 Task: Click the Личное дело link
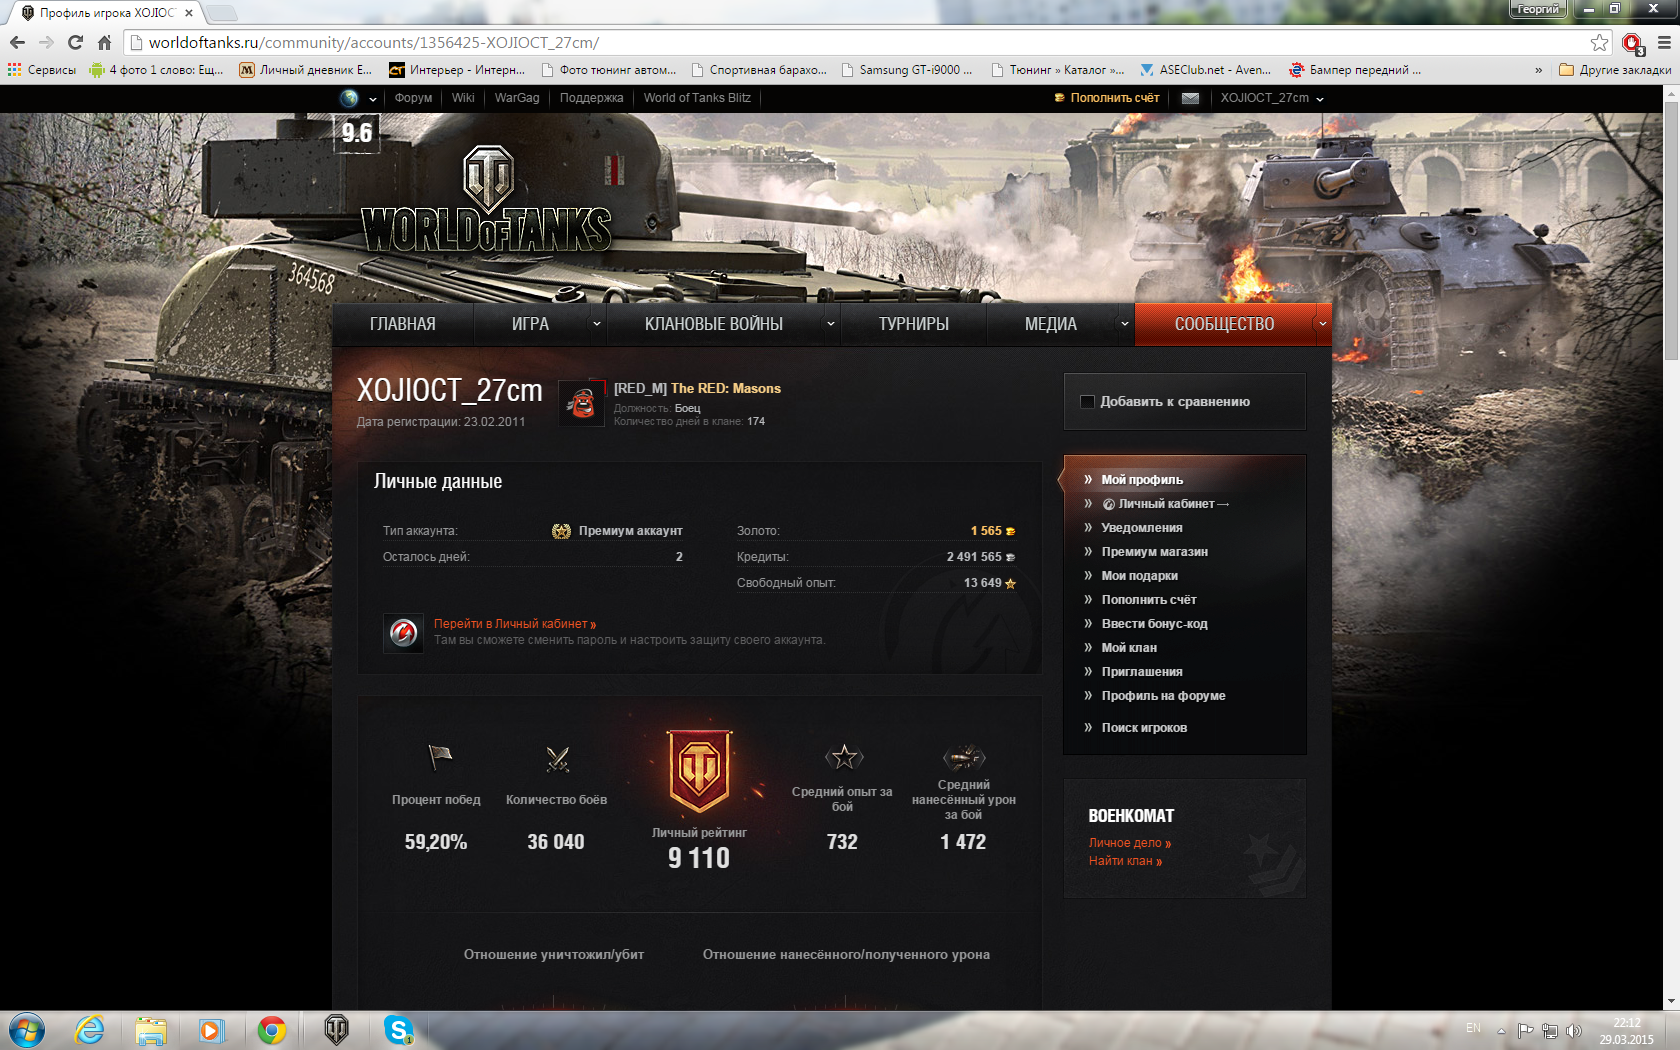click(1130, 843)
